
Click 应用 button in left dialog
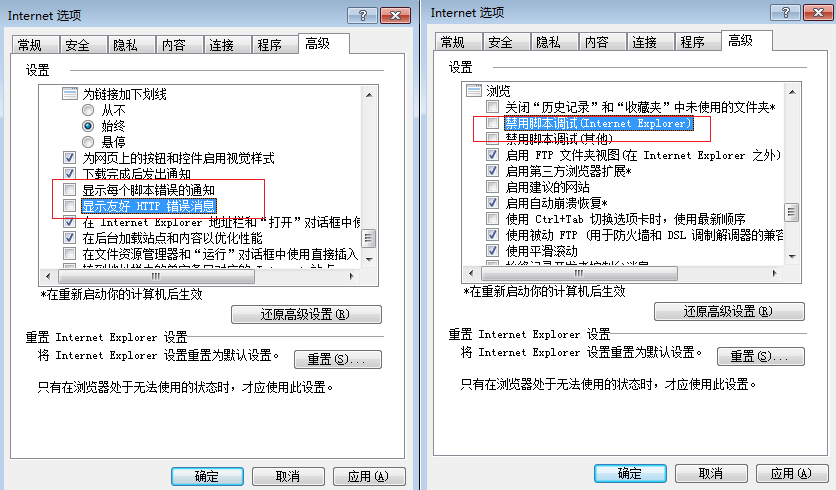click(369, 476)
